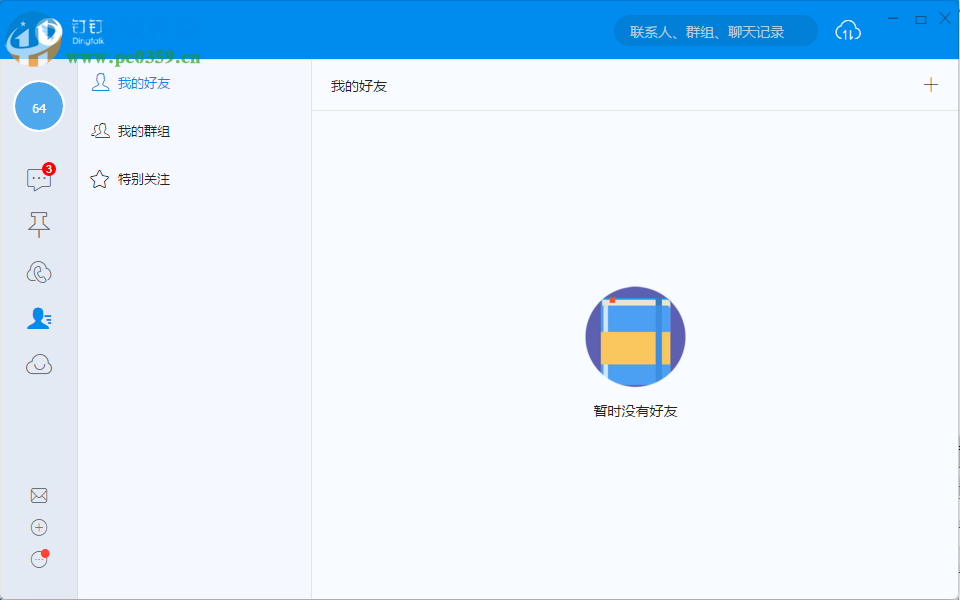Click the plus icon to add a friend
Viewport: 960px width, 600px height.
[931, 85]
